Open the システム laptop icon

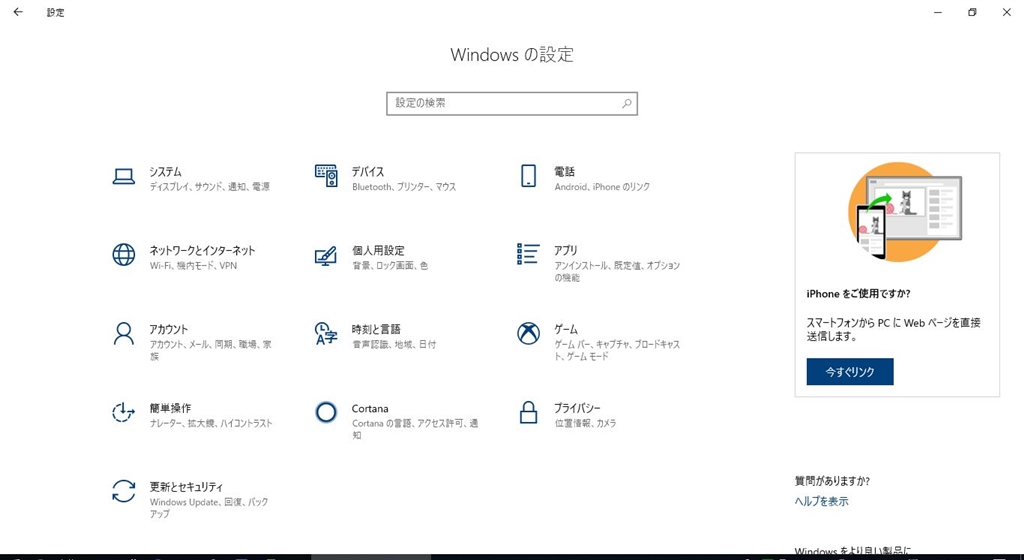[x=123, y=176]
